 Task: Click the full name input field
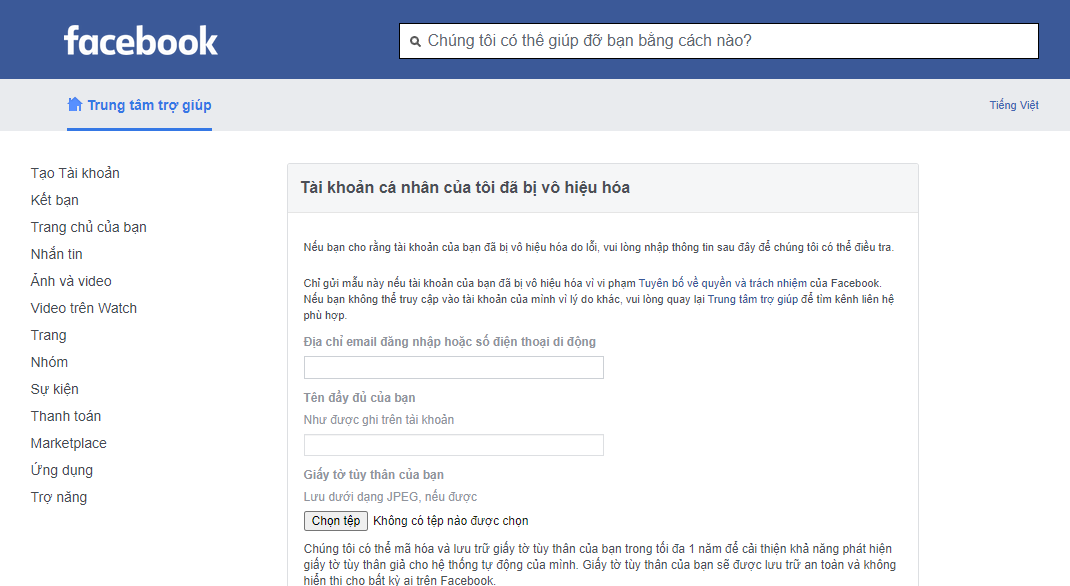click(454, 445)
